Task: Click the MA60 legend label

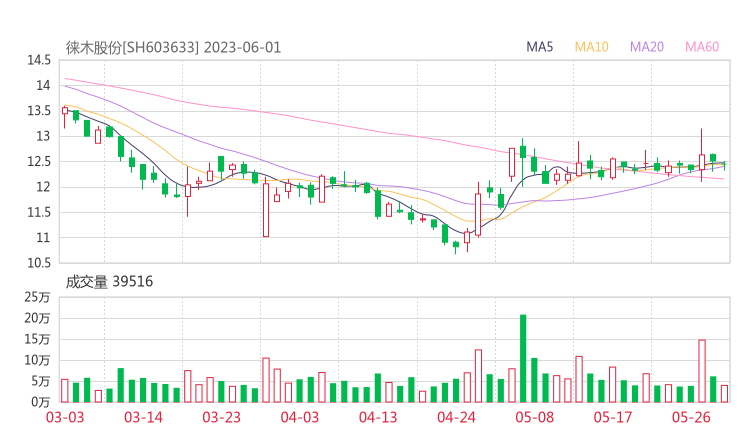Action: coord(702,47)
